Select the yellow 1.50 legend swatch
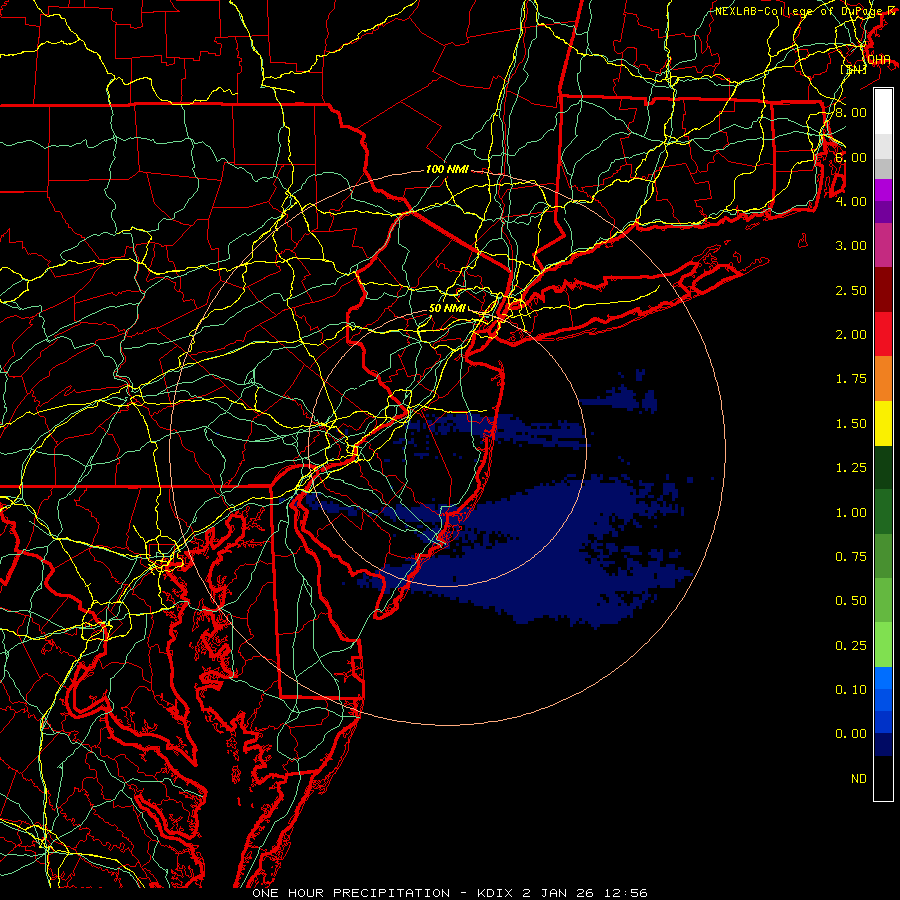The image size is (900, 900). [883, 423]
